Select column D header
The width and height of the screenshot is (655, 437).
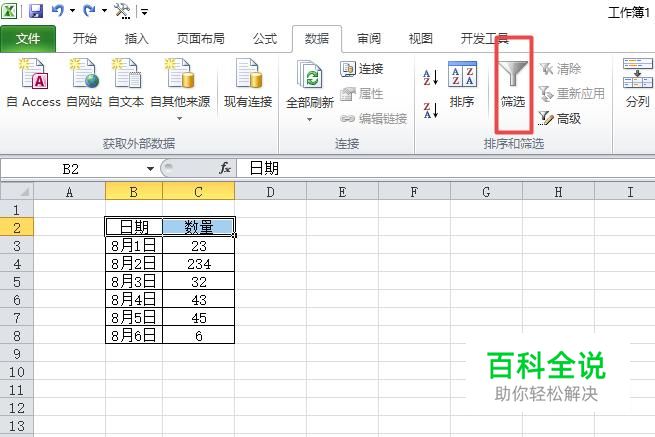click(270, 192)
